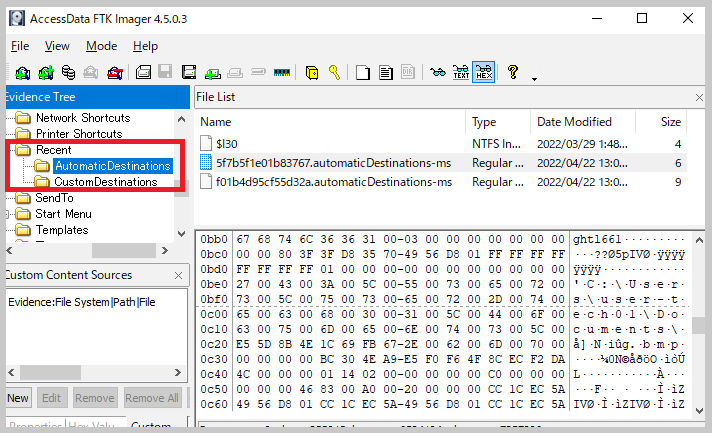This screenshot has height=433, width=712.
Task: Click the Remove All button
Action: pyautogui.click(x=152, y=398)
